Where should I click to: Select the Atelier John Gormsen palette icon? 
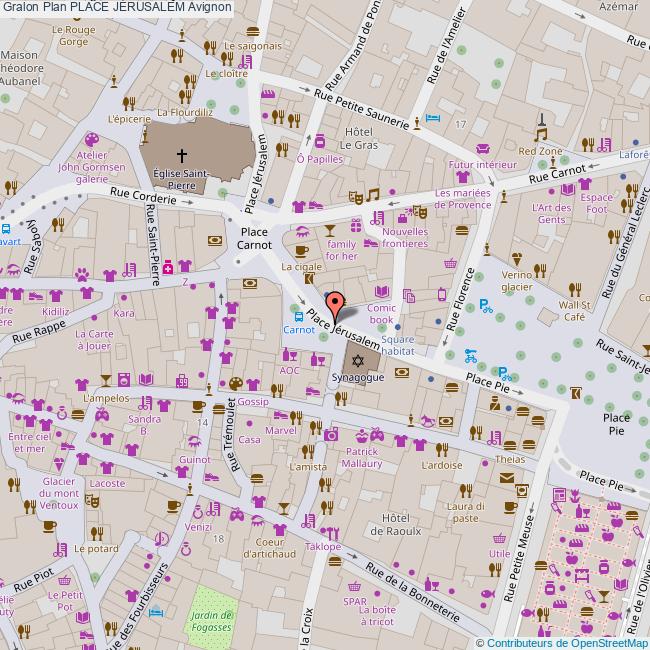[91, 140]
